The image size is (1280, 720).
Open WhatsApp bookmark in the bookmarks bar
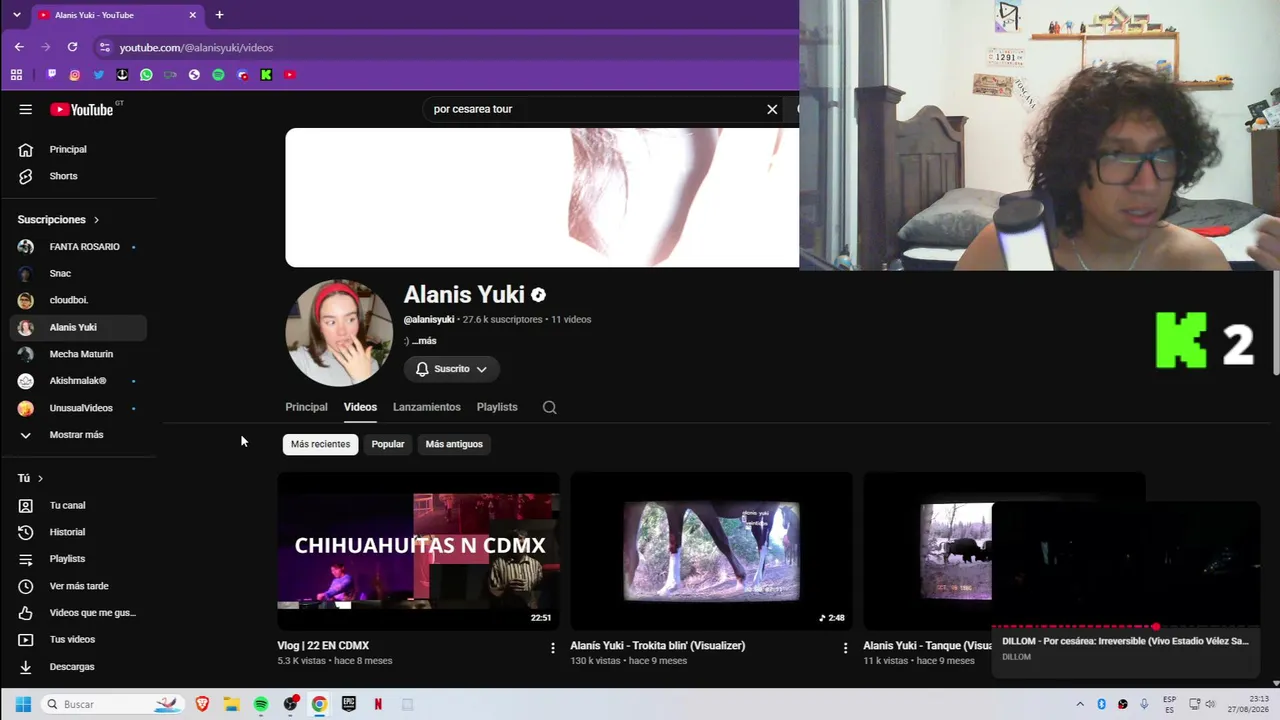[x=147, y=75]
